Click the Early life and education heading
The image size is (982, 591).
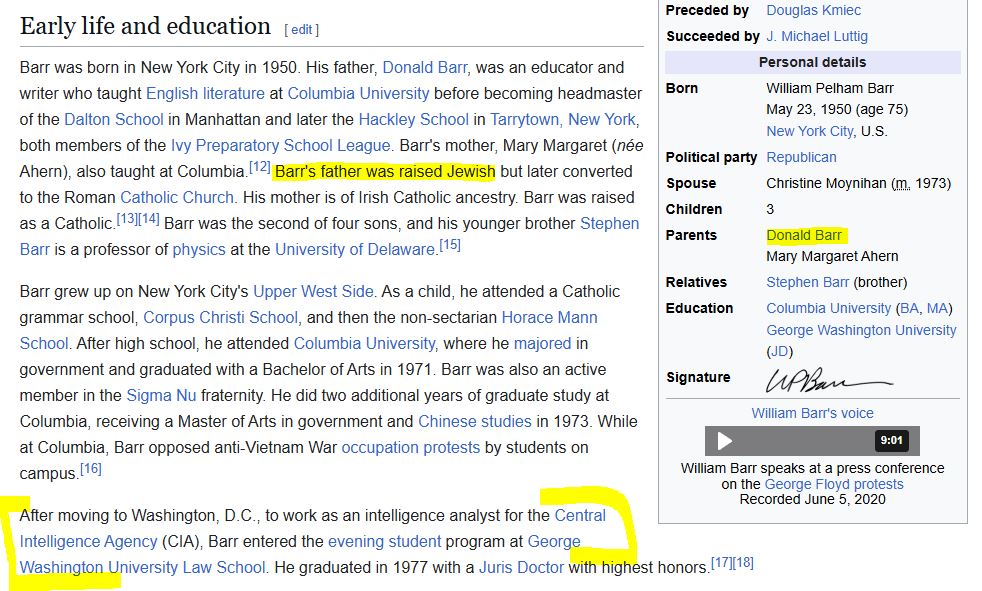point(145,26)
